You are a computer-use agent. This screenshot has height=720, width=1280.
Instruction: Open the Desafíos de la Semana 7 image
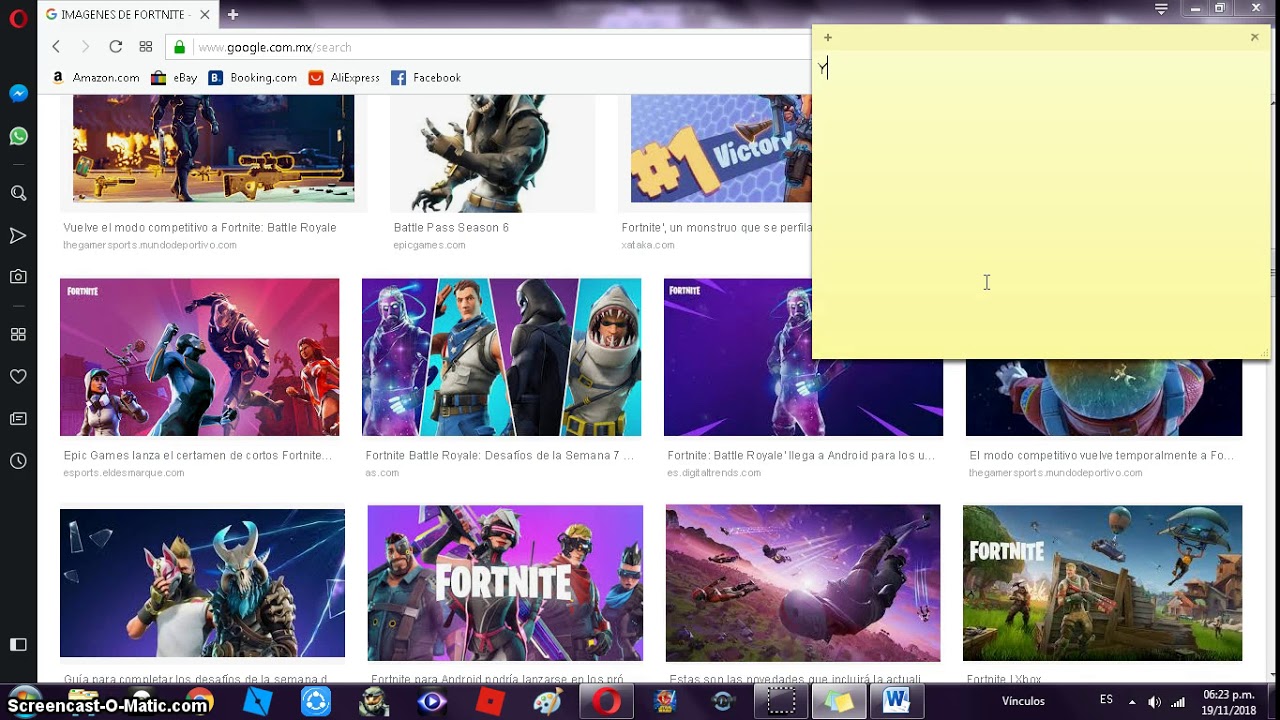(x=501, y=357)
